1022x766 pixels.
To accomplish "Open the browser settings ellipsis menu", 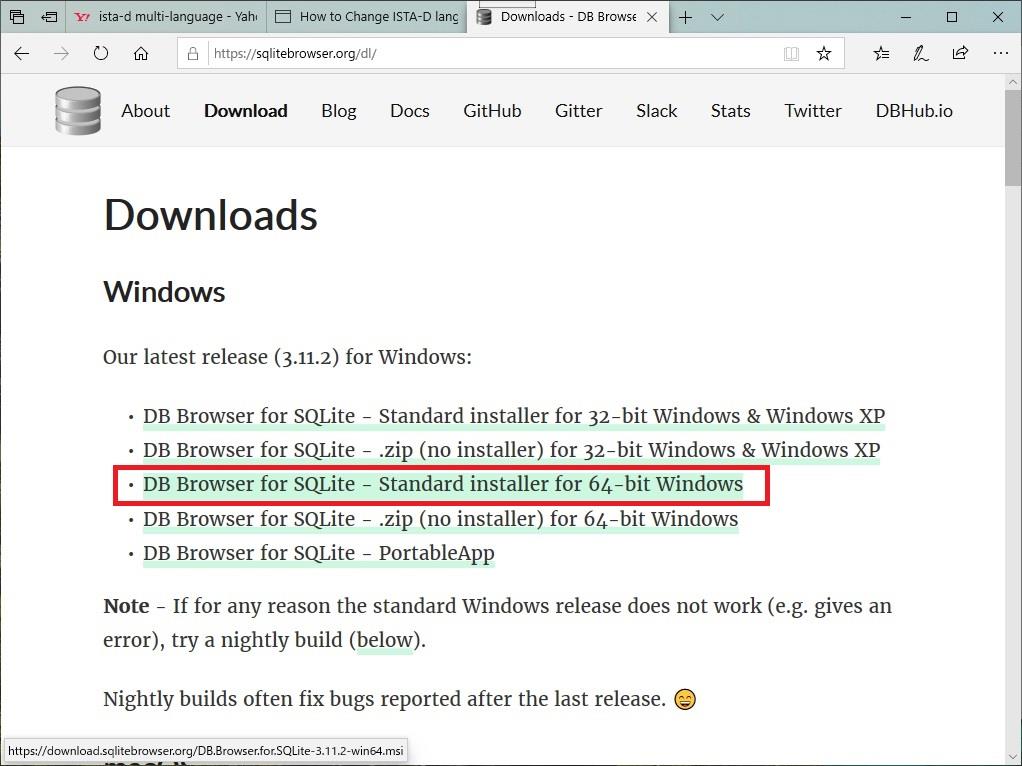I will (1000, 53).
